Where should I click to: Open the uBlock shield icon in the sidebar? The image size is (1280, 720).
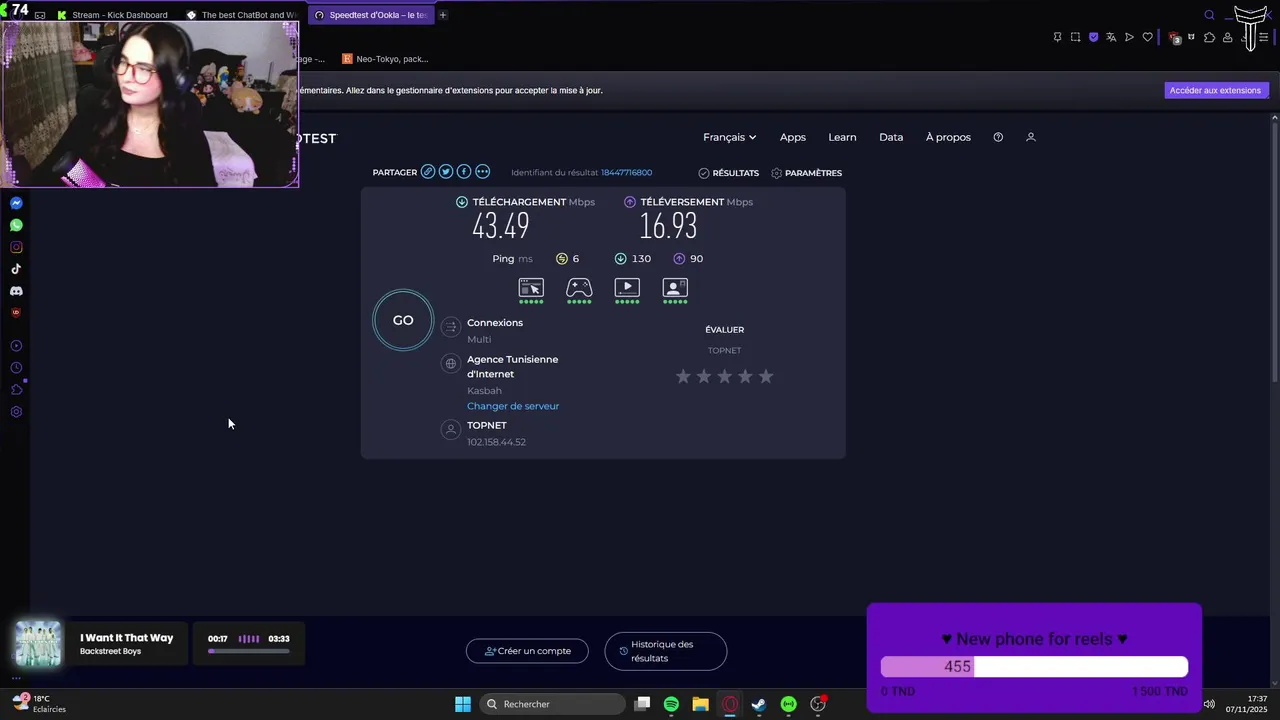(16, 313)
